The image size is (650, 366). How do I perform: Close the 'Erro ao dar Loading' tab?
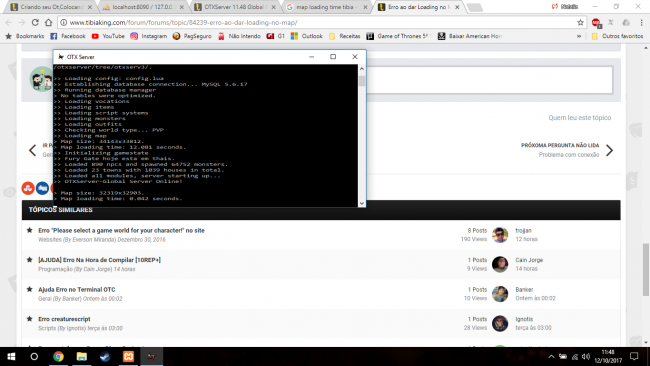[x=457, y=7]
